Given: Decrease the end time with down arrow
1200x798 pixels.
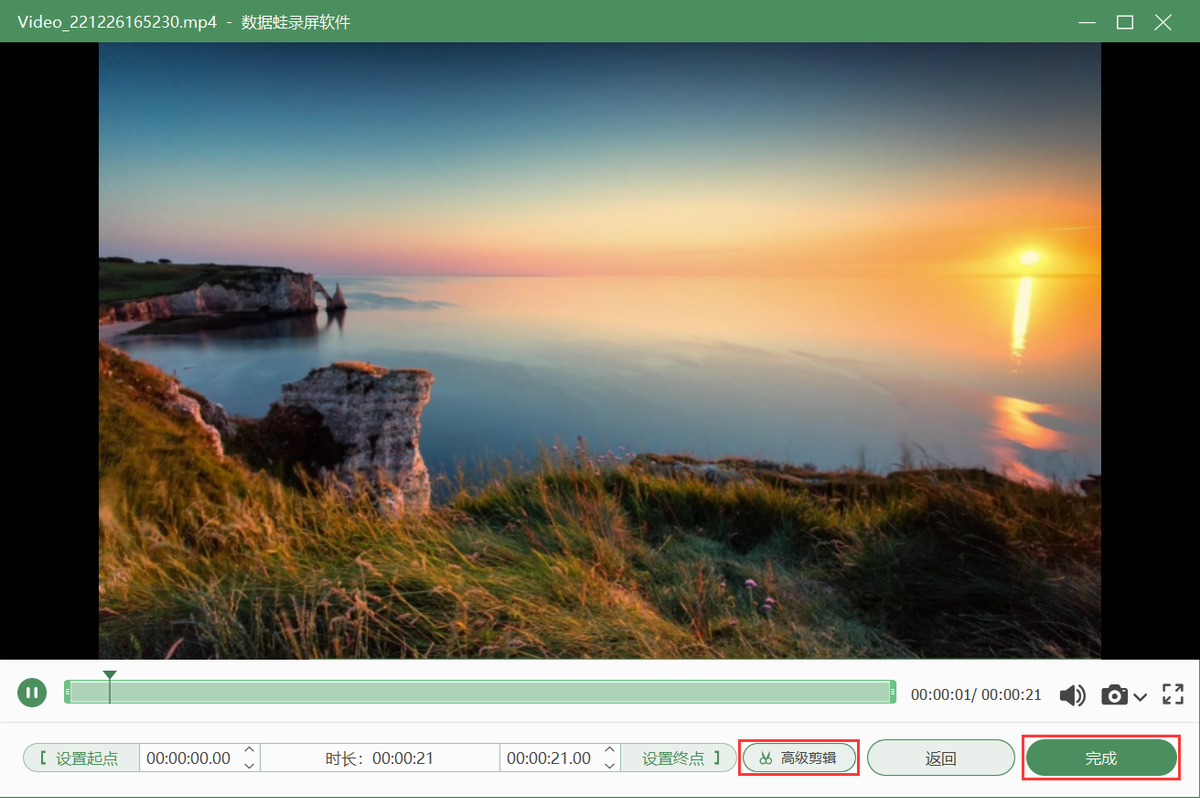Looking at the screenshot, I should (x=610, y=765).
